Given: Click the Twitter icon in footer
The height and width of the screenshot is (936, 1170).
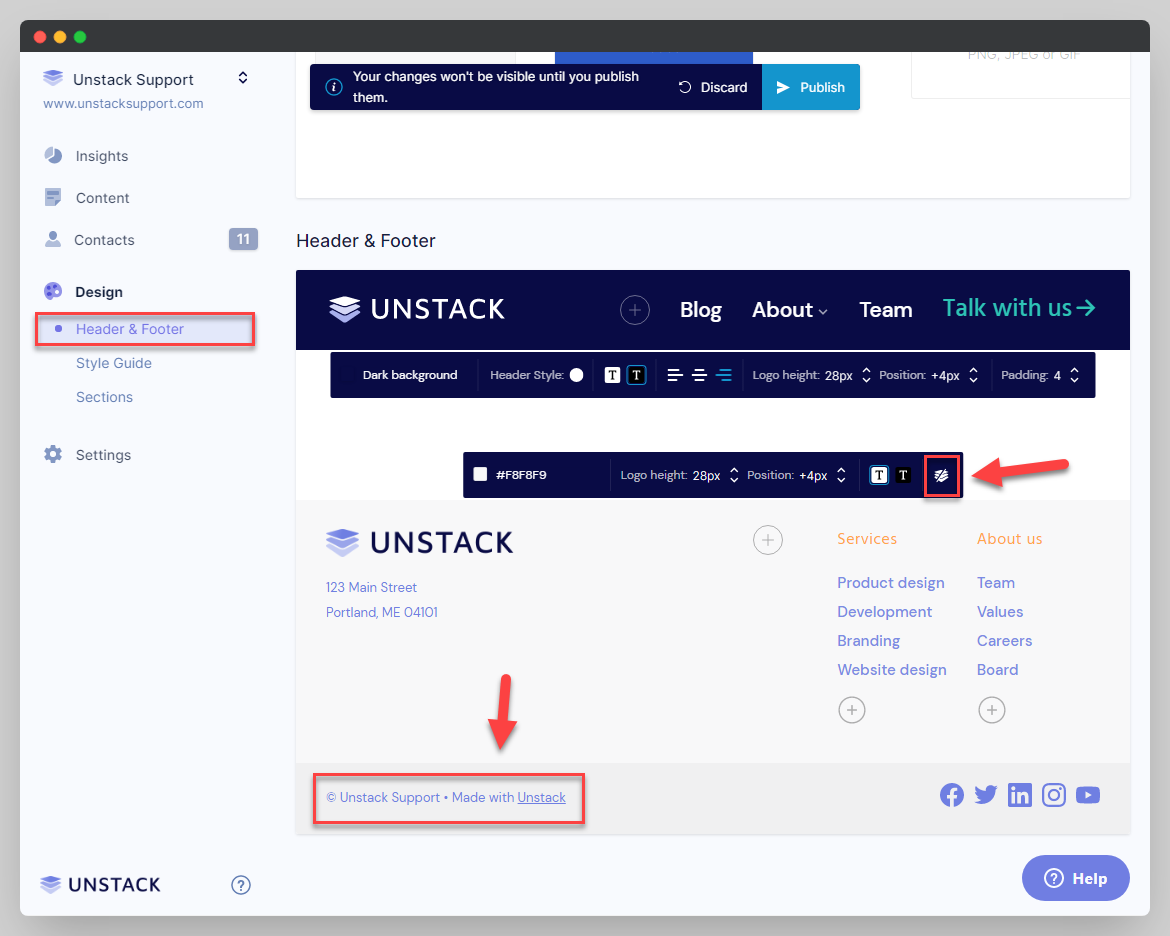Looking at the screenshot, I should point(986,796).
